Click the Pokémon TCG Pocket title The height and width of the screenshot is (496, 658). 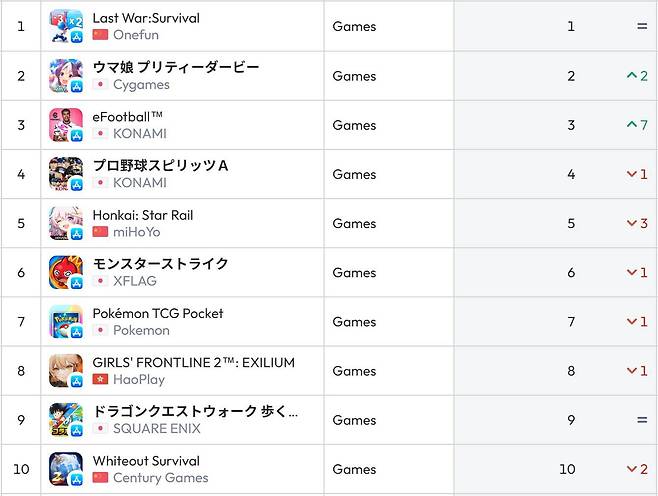pos(158,313)
